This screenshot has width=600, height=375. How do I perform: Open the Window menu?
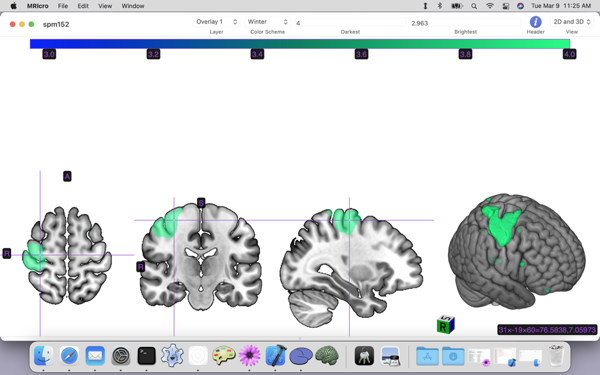click(x=133, y=6)
